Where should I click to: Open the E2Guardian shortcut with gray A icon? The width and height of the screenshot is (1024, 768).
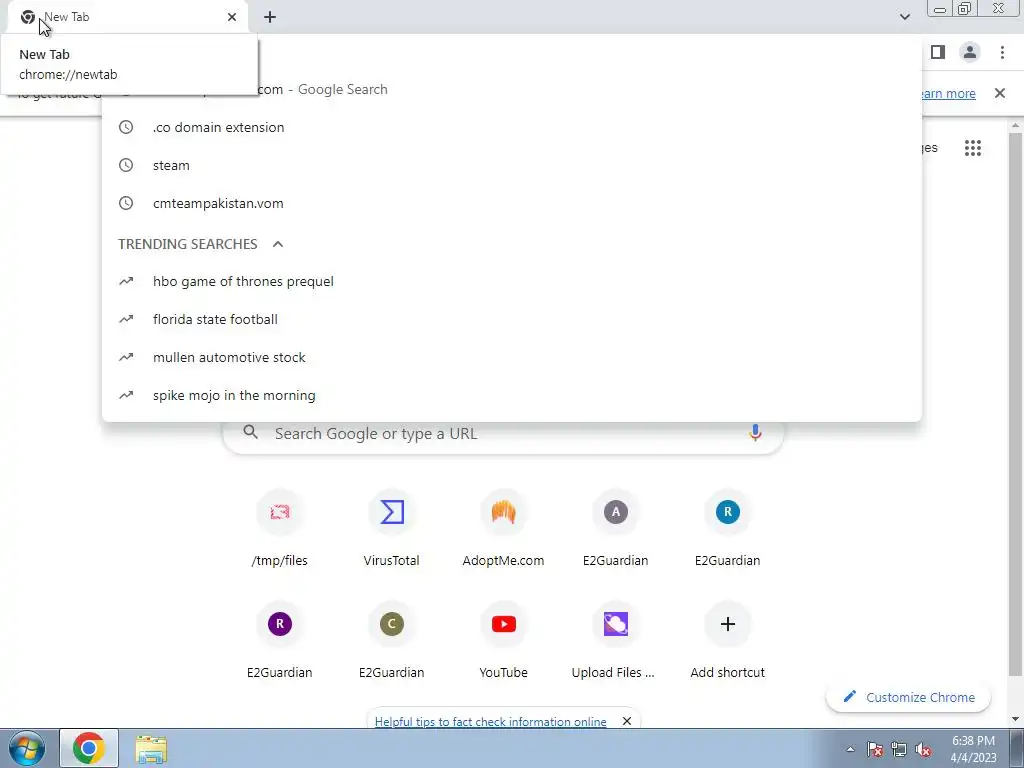615,530
